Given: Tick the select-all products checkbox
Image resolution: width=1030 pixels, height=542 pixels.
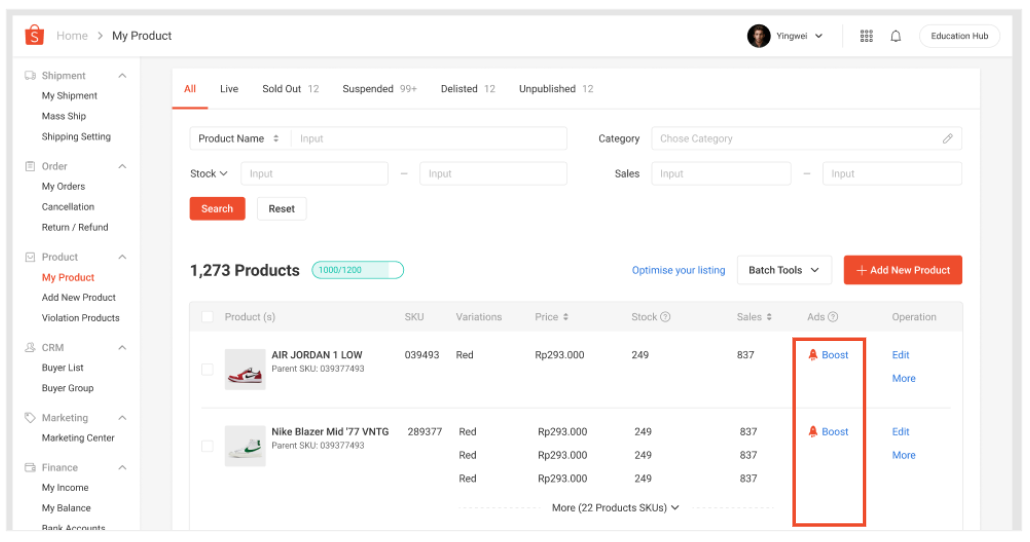Looking at the screenshot, I should pos(208,317).
